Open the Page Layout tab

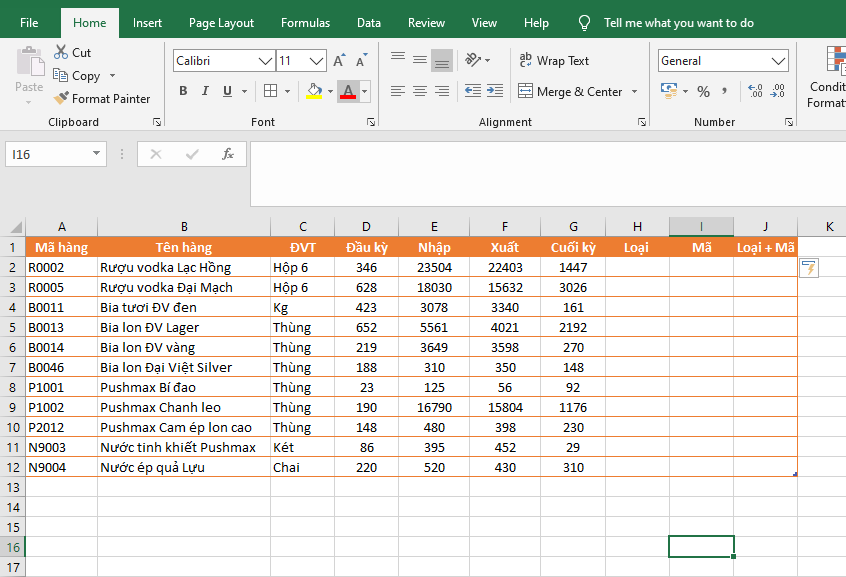221,23
